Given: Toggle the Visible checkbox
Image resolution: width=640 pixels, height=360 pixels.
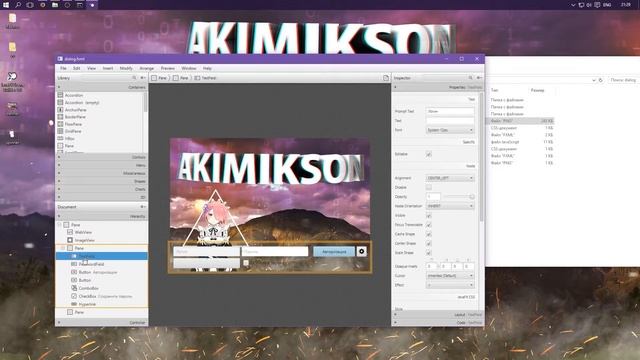Looking at the screenshot, I should [x=429, y=216].
